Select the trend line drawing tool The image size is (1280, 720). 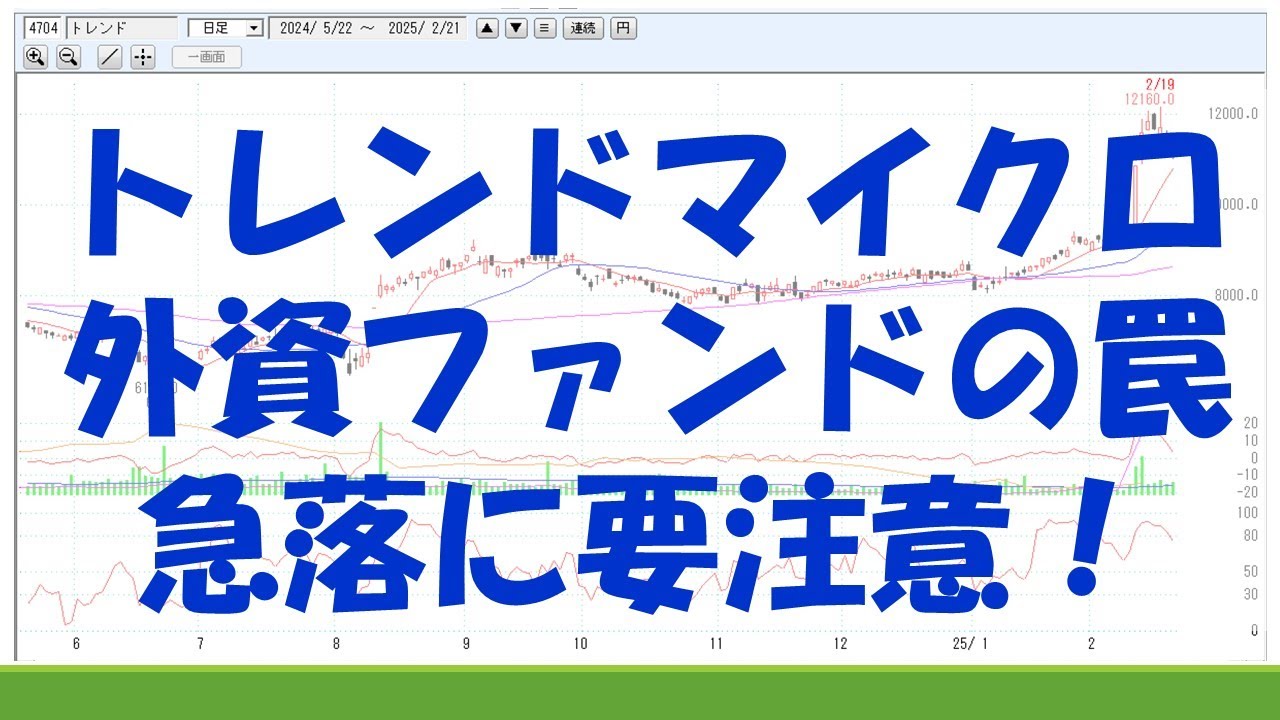(x=109, y=57)
